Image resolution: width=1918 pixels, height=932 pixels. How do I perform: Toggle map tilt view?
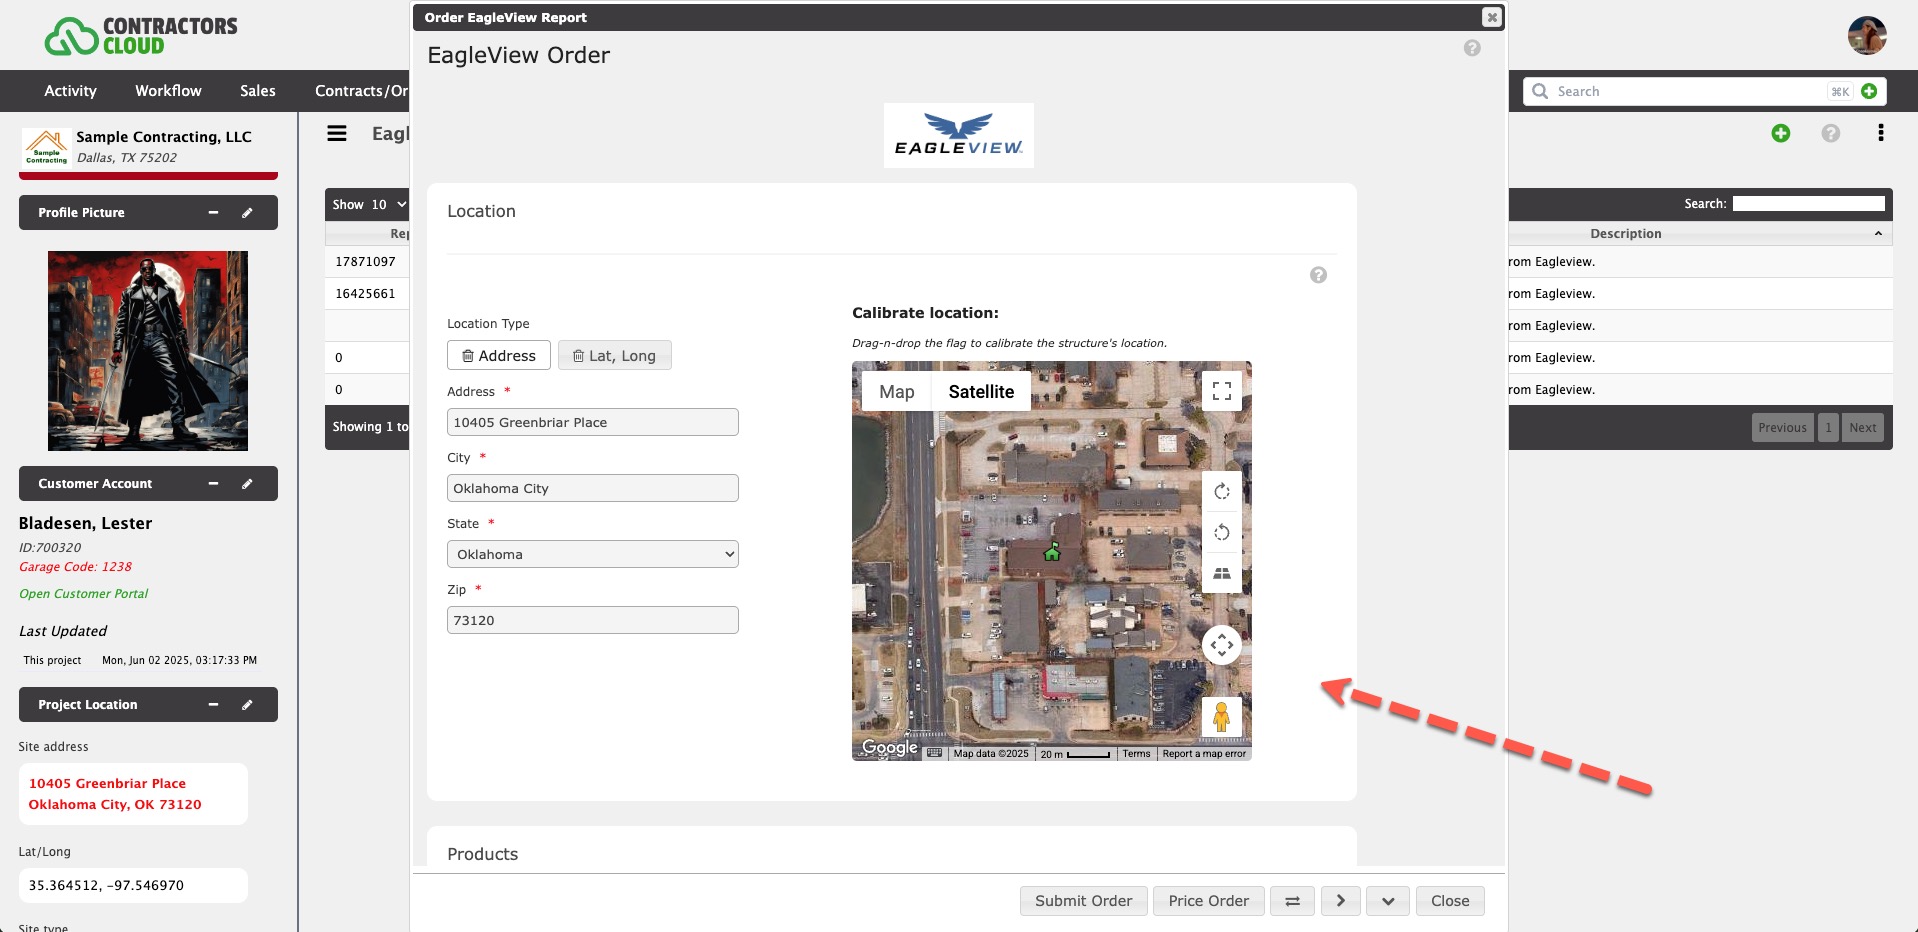(x=1221, y=573)
